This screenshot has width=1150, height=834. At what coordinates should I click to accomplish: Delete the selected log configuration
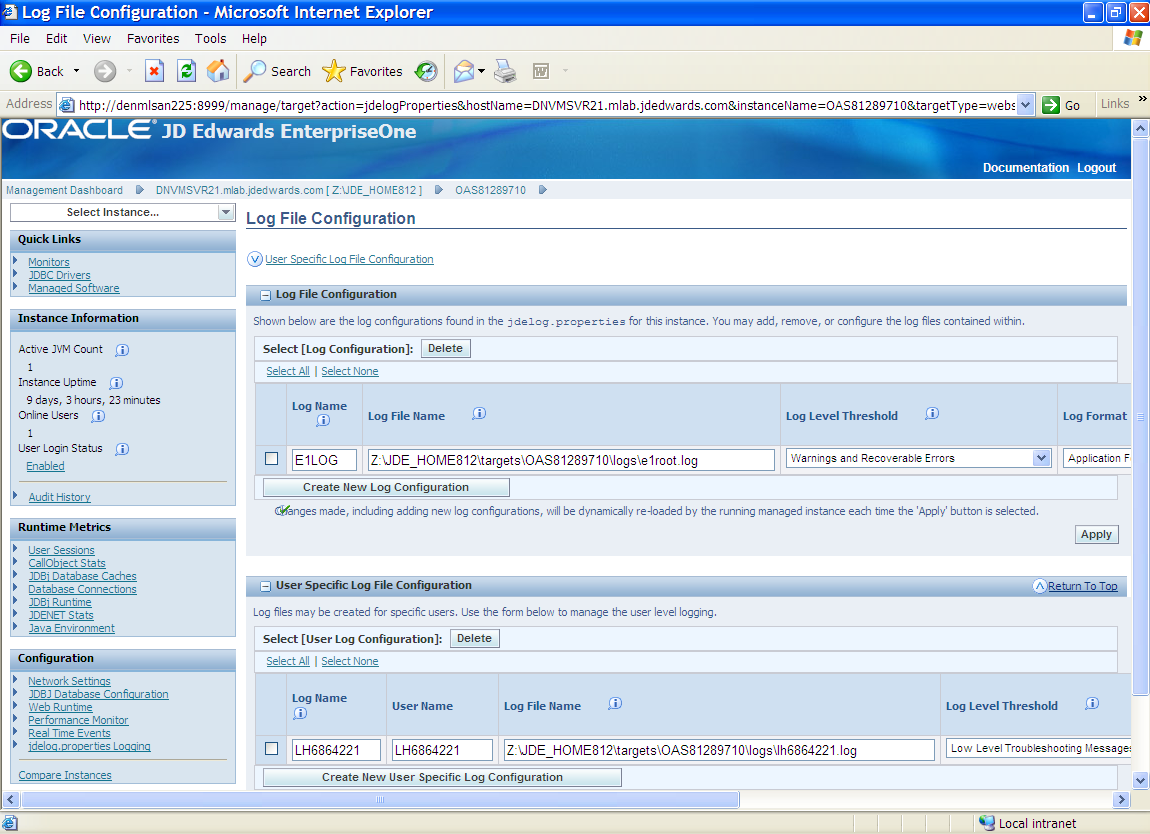point(445,348)
